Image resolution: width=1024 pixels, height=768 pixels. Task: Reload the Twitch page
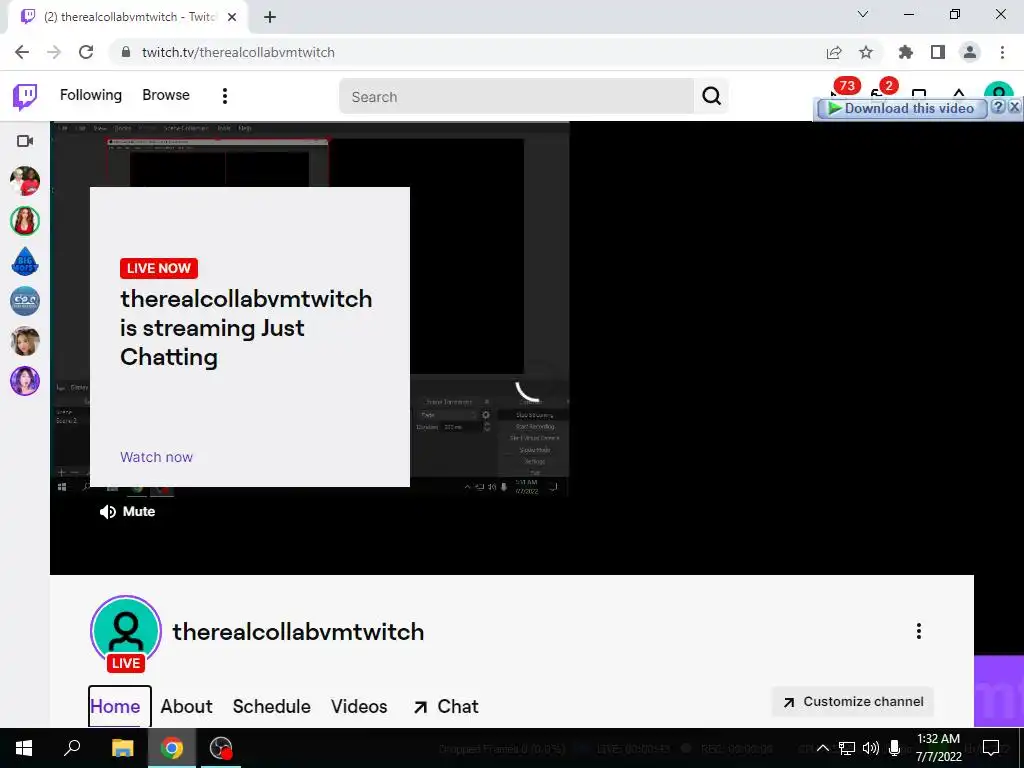click(x=86, y=52)
